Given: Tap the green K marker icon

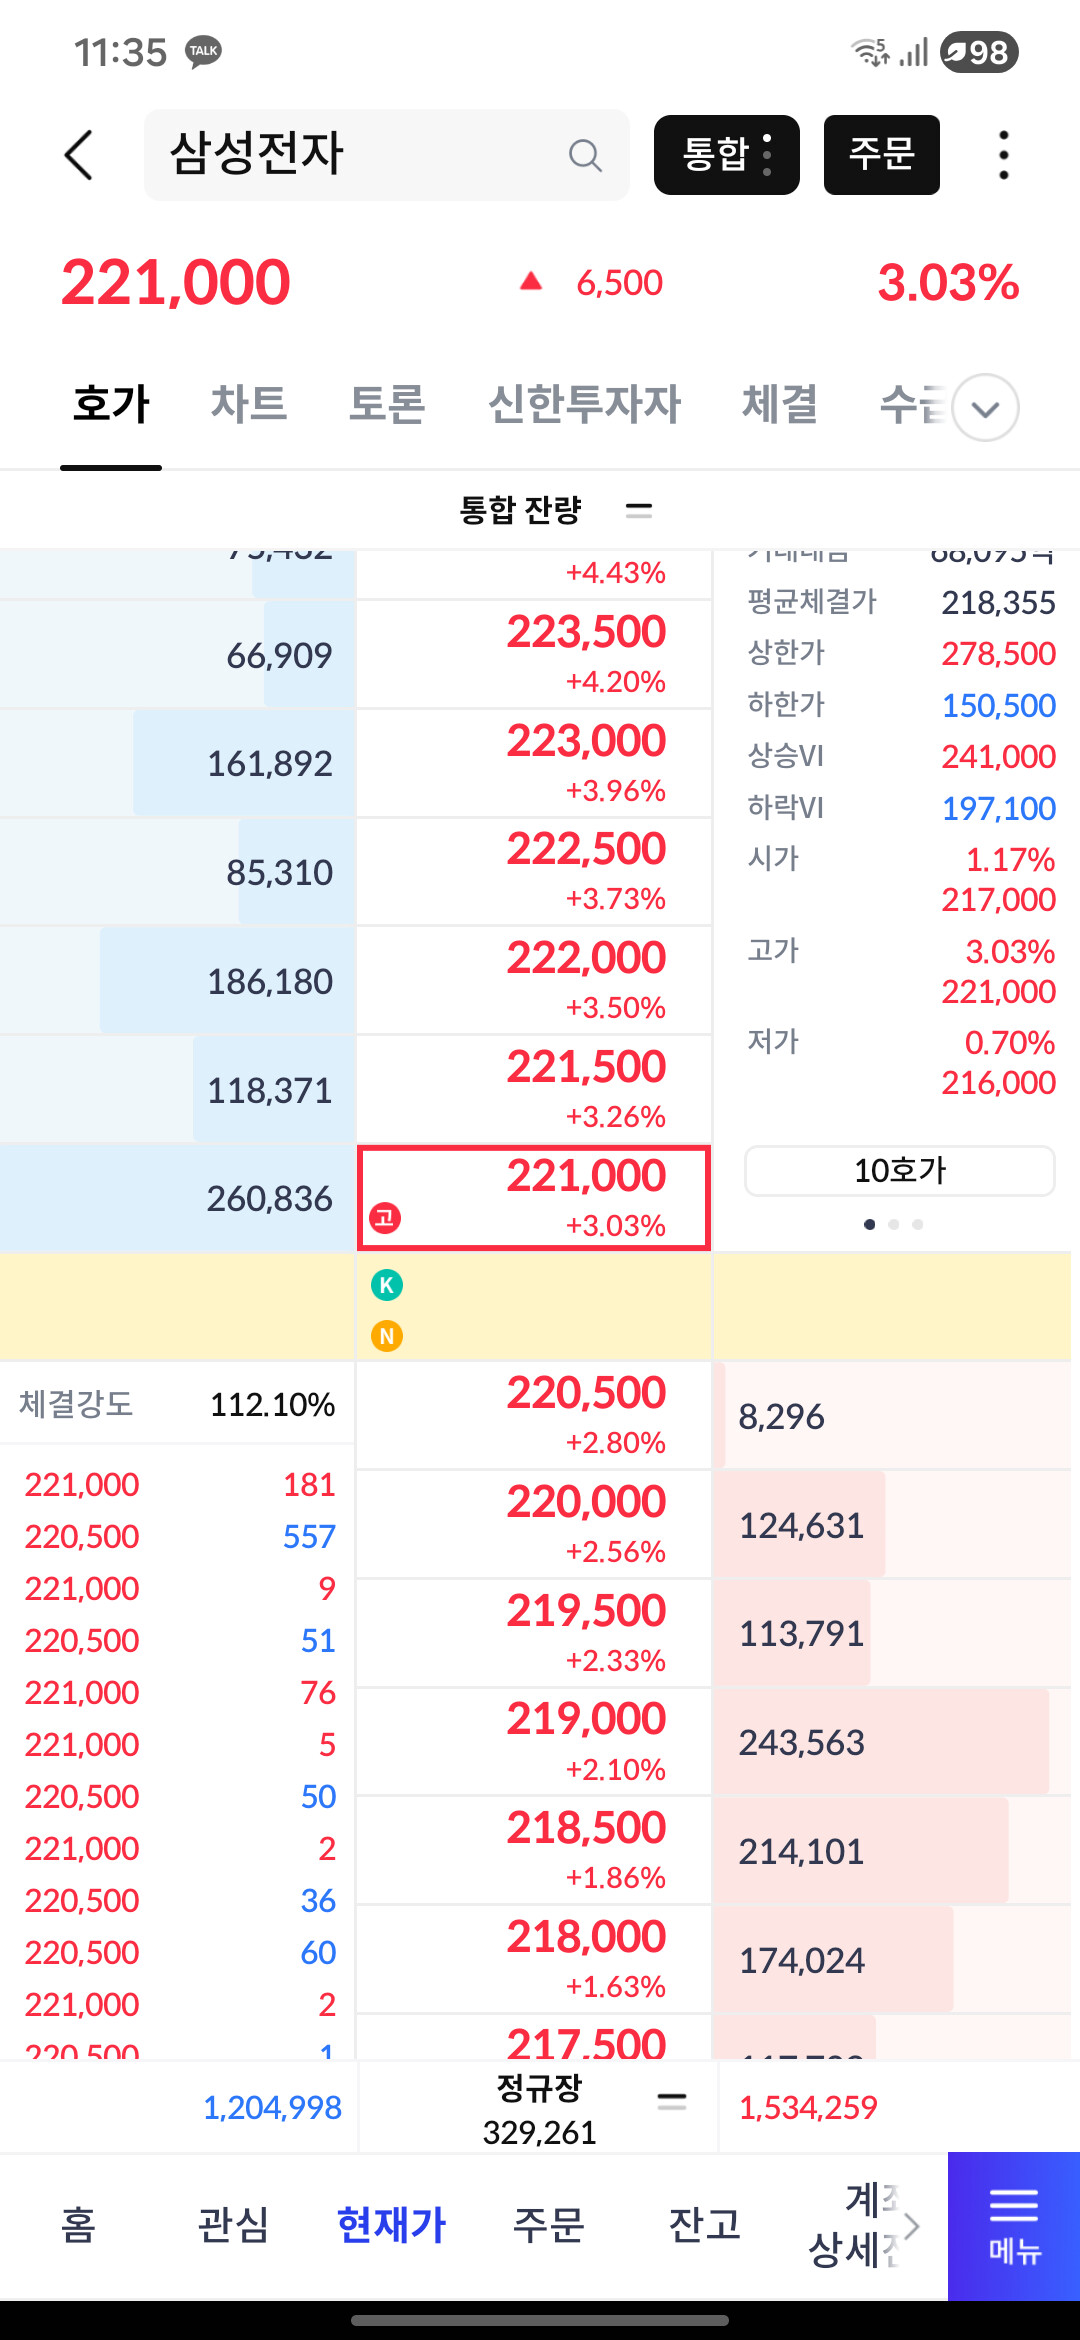Looking at the screenshot, I should [x=387, y=1284].
